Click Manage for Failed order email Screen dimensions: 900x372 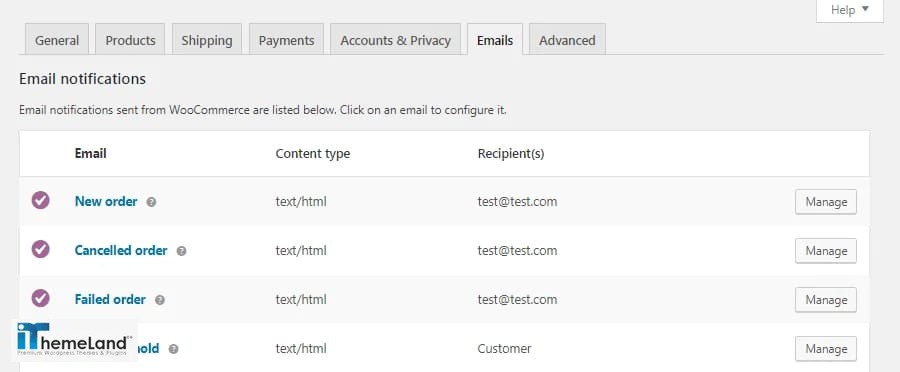[826, 300]
